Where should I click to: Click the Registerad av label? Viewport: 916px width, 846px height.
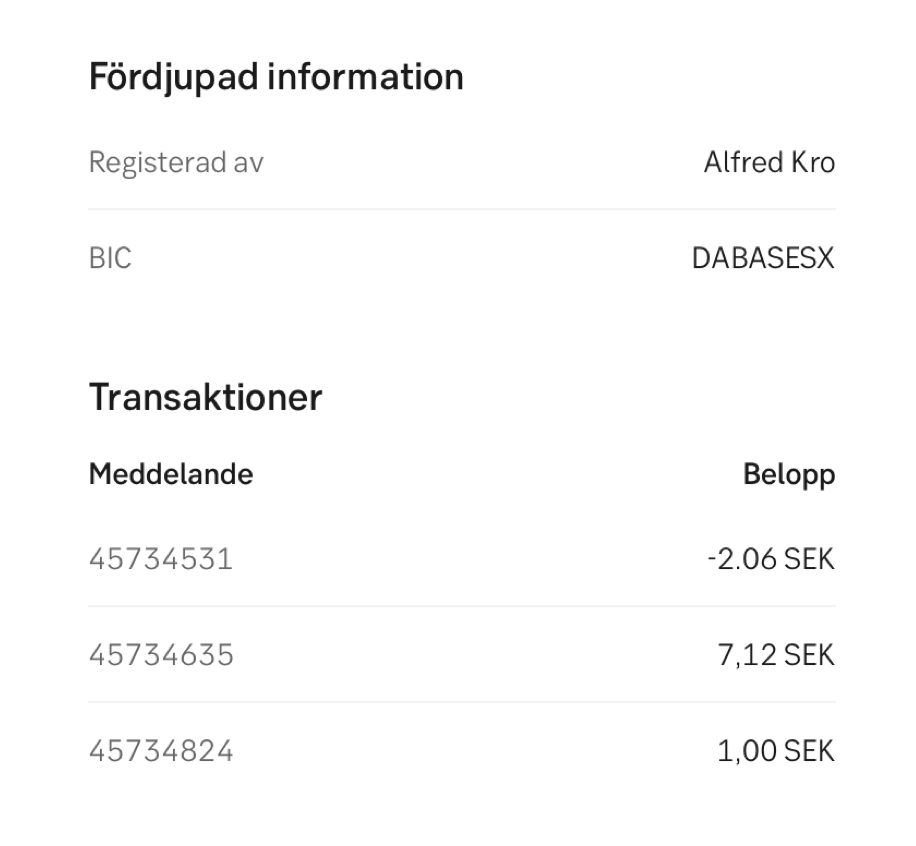176,162
